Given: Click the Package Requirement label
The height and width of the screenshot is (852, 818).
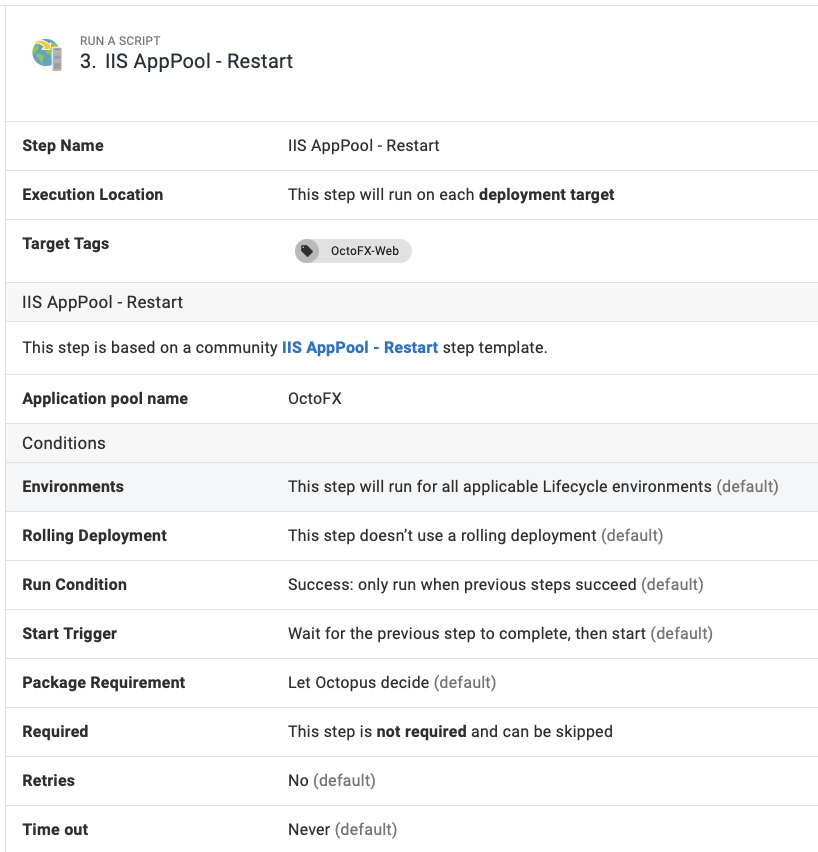Looking at the screenshot, I should [104, 682].
